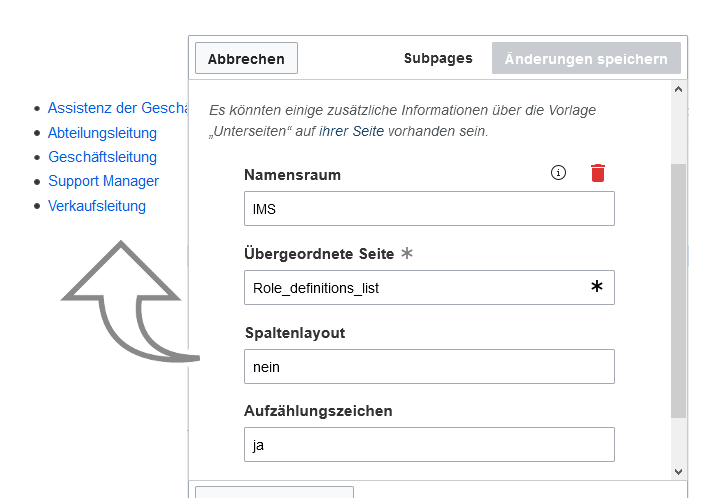
Task: Open the 'ihrer Seite' template link
Action: [x=351, y=131]
